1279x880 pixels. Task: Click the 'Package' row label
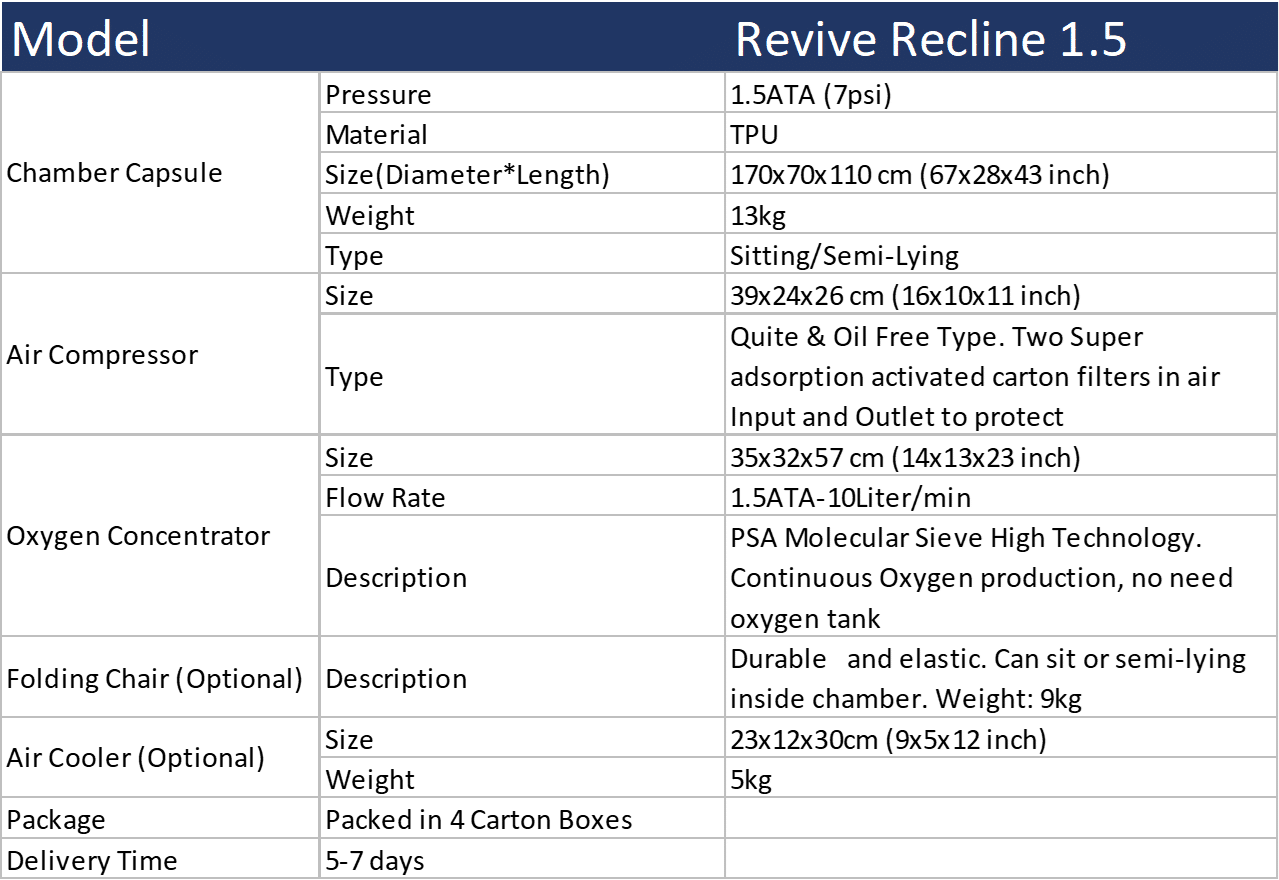coord(56,820)
